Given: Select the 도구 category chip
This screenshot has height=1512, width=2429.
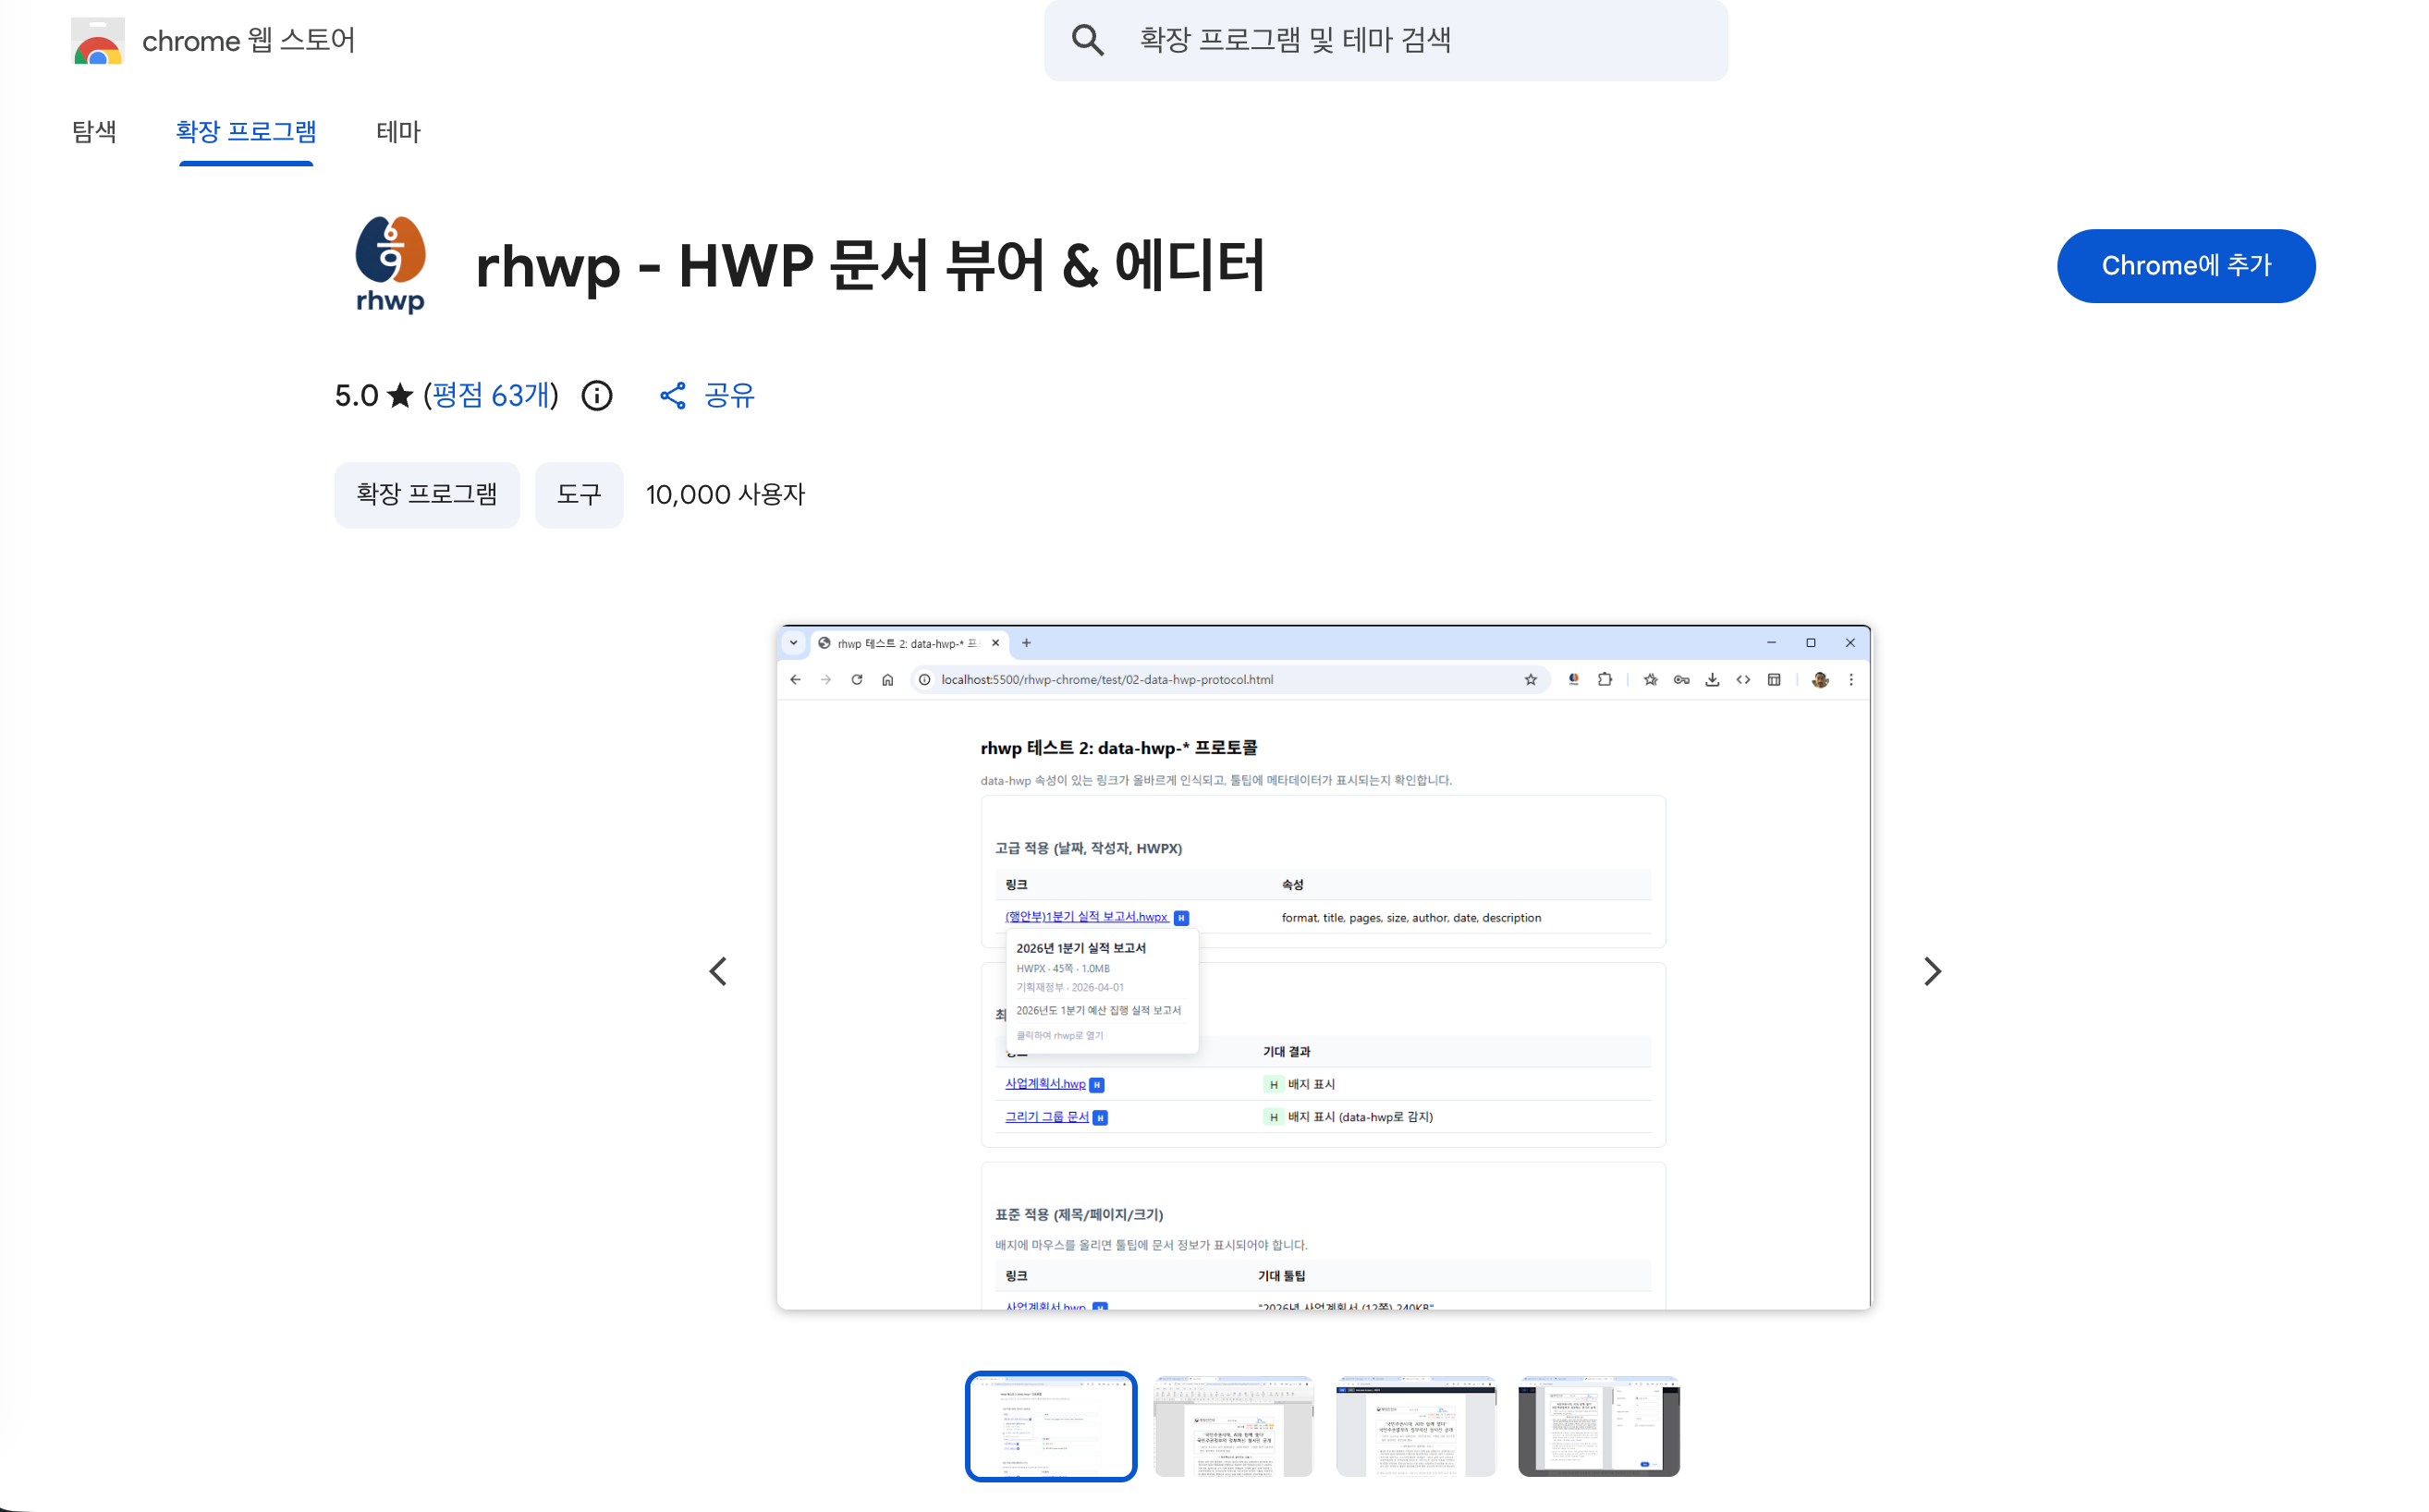Looking at the screenshot, I should tap(579, 494).
